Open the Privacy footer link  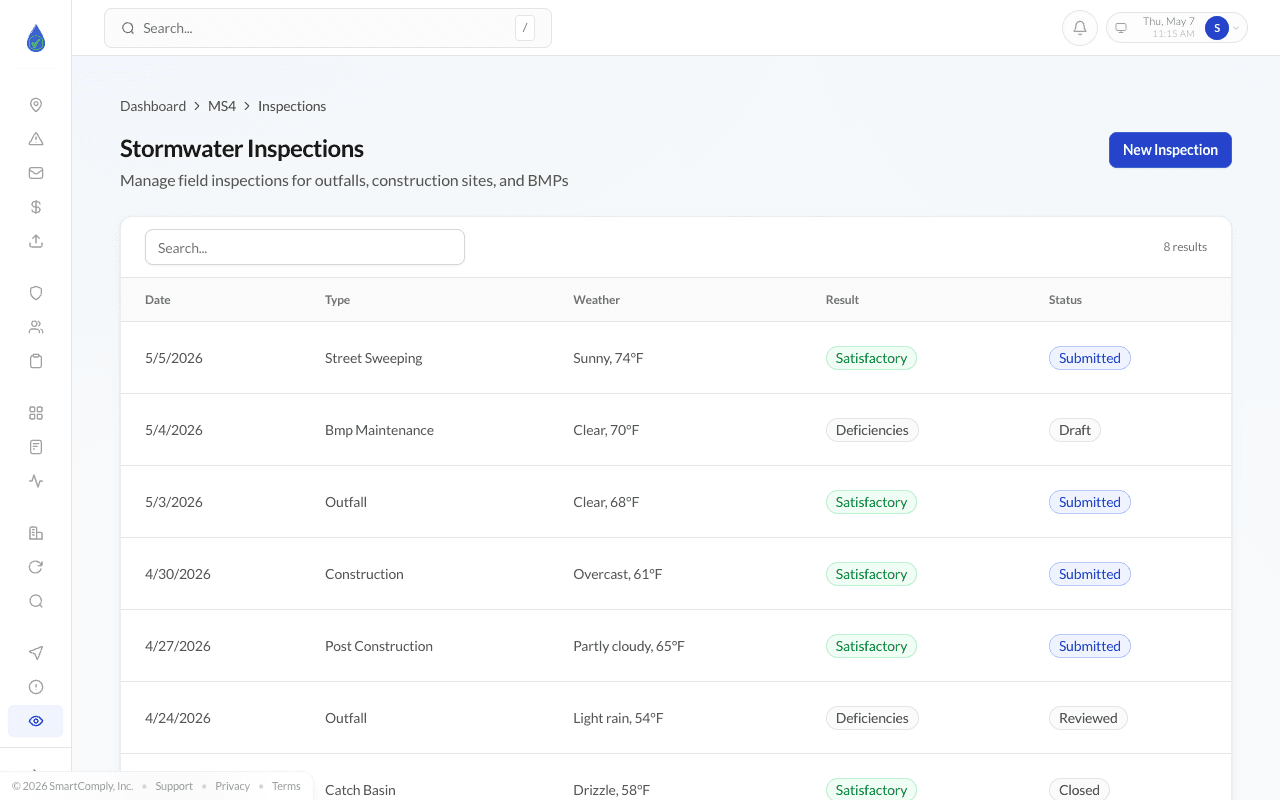[x=233, y=786]
